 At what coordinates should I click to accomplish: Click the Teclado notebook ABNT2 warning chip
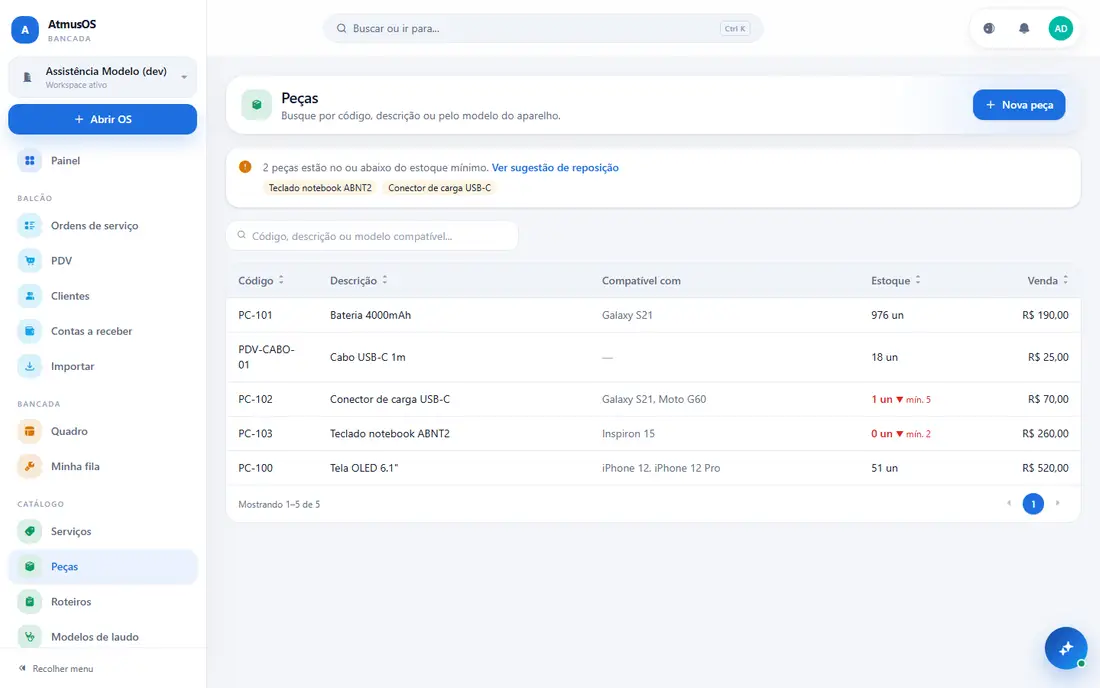320,188
